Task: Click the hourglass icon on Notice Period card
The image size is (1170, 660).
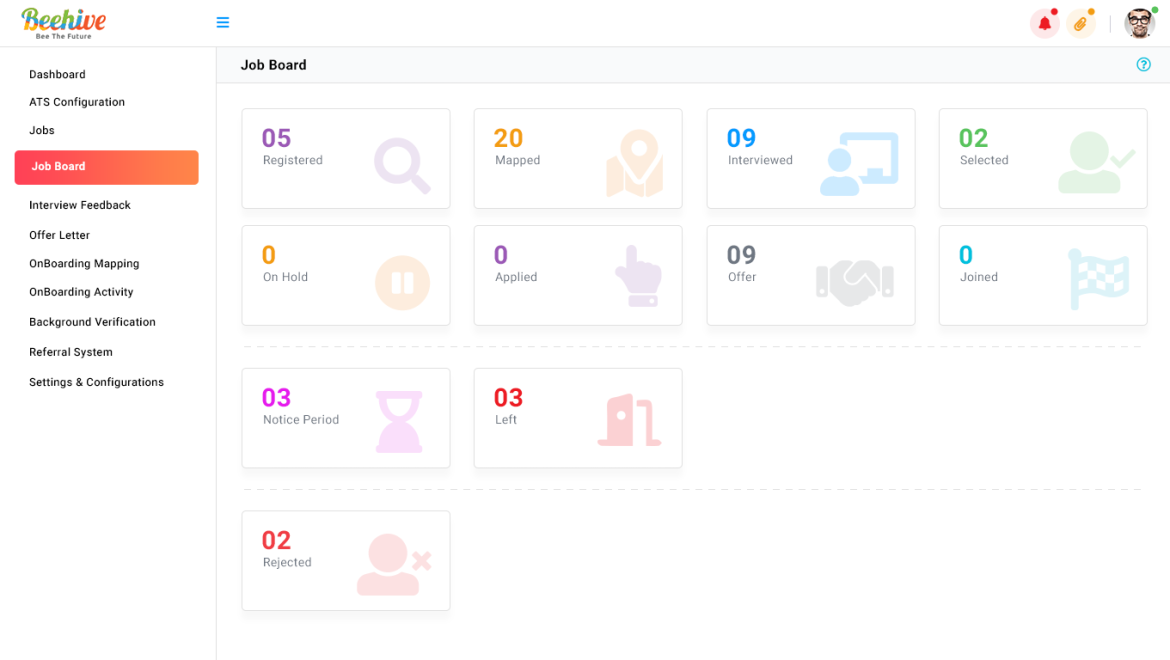Action: 399,422
